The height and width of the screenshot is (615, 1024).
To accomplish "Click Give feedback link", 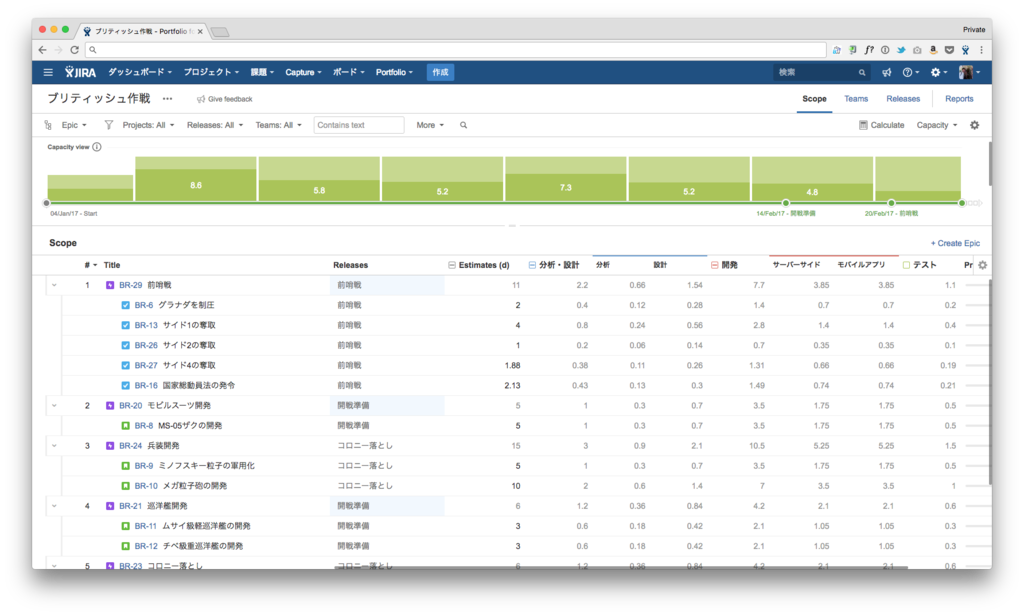I will click(224, 99).
